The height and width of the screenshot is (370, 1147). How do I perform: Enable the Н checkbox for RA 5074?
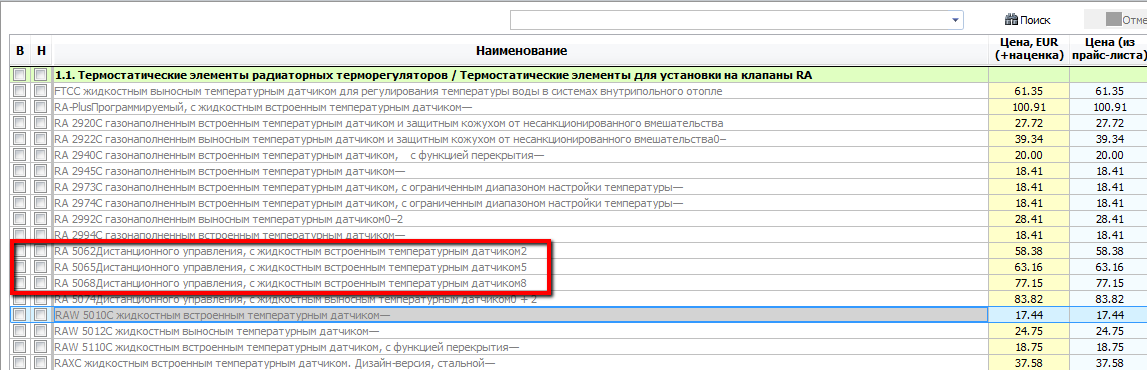coord(41,299)
